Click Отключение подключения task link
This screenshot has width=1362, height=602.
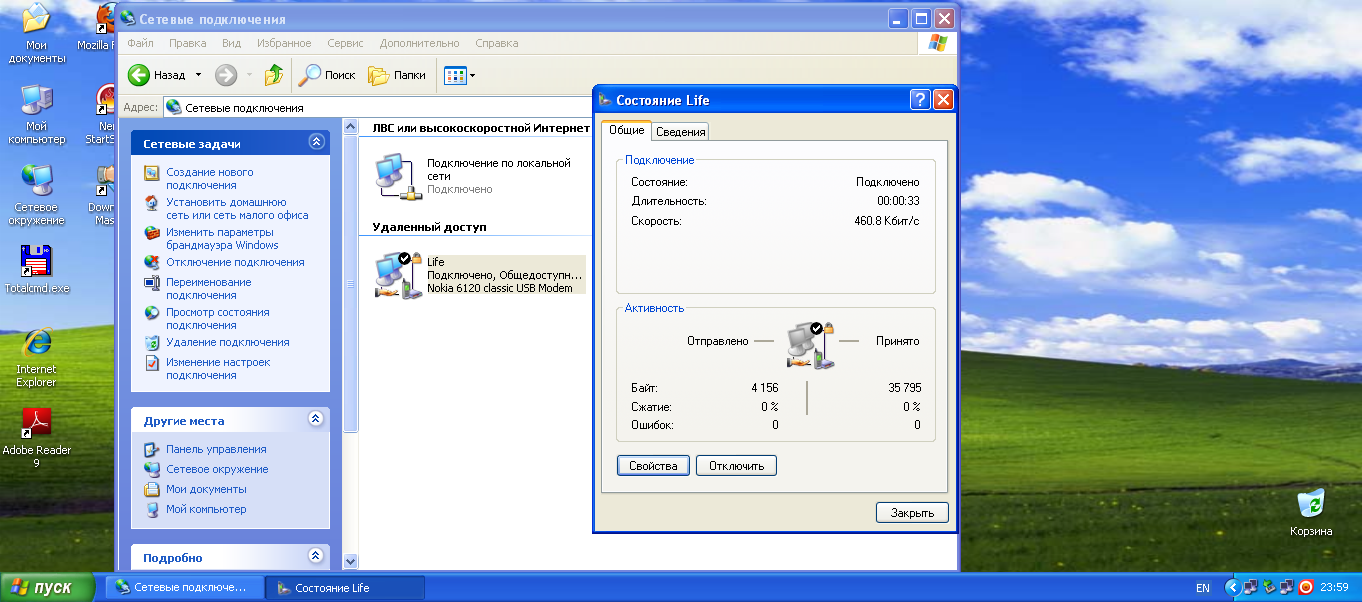[x=235, y=262]
